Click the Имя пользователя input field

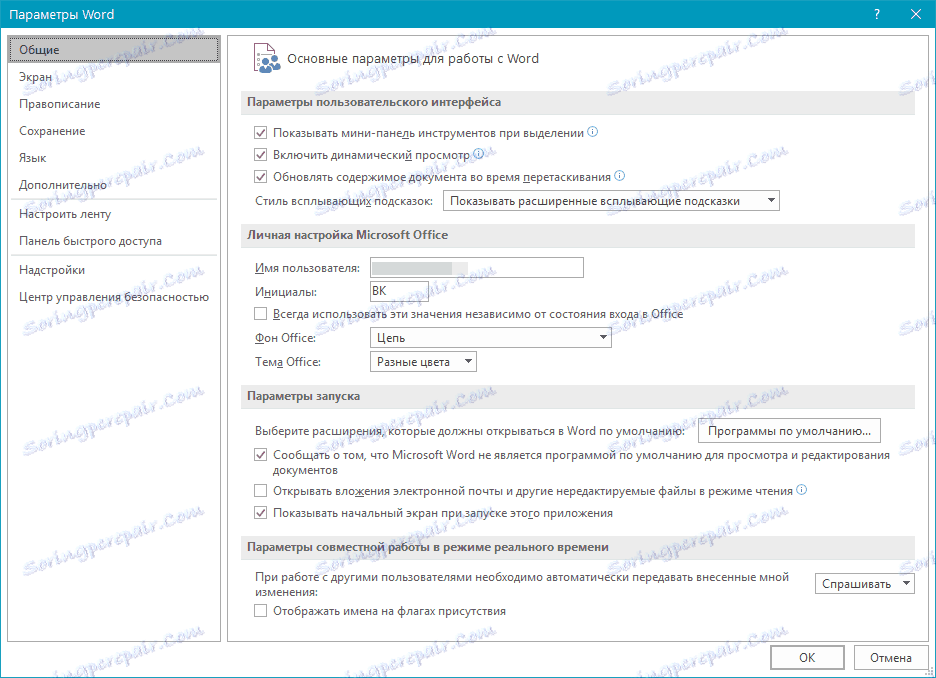coord(477,267)
